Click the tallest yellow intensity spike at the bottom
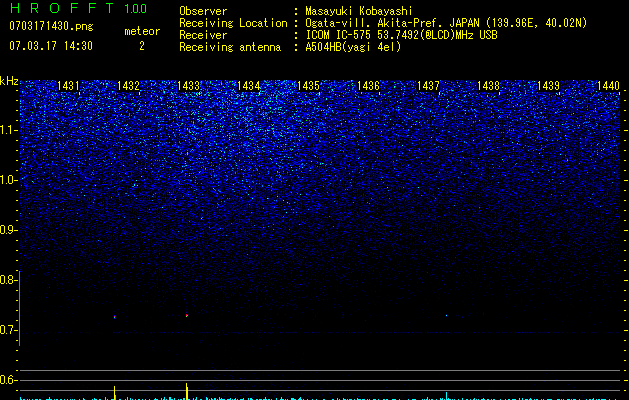 coord(187,391)
